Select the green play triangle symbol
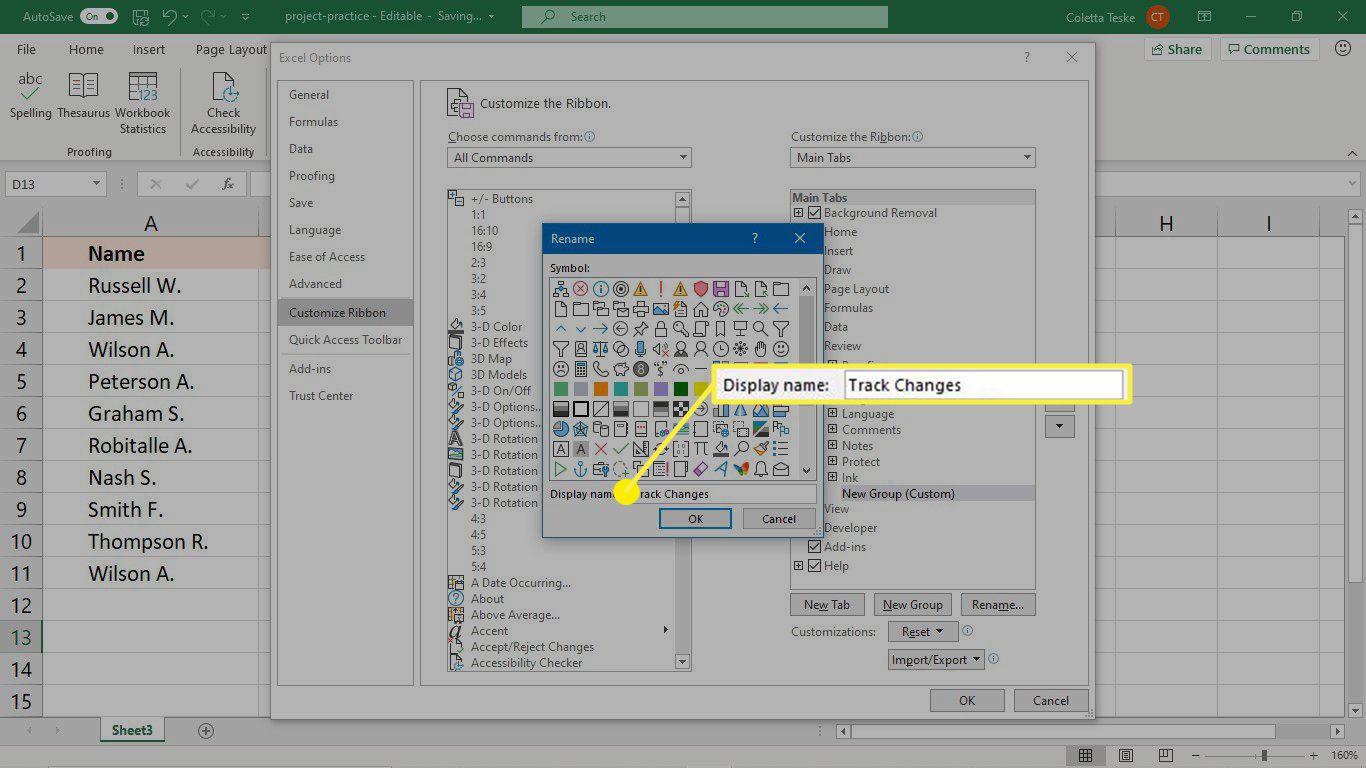Screen dimensions: 1366x768 point(561,469)
